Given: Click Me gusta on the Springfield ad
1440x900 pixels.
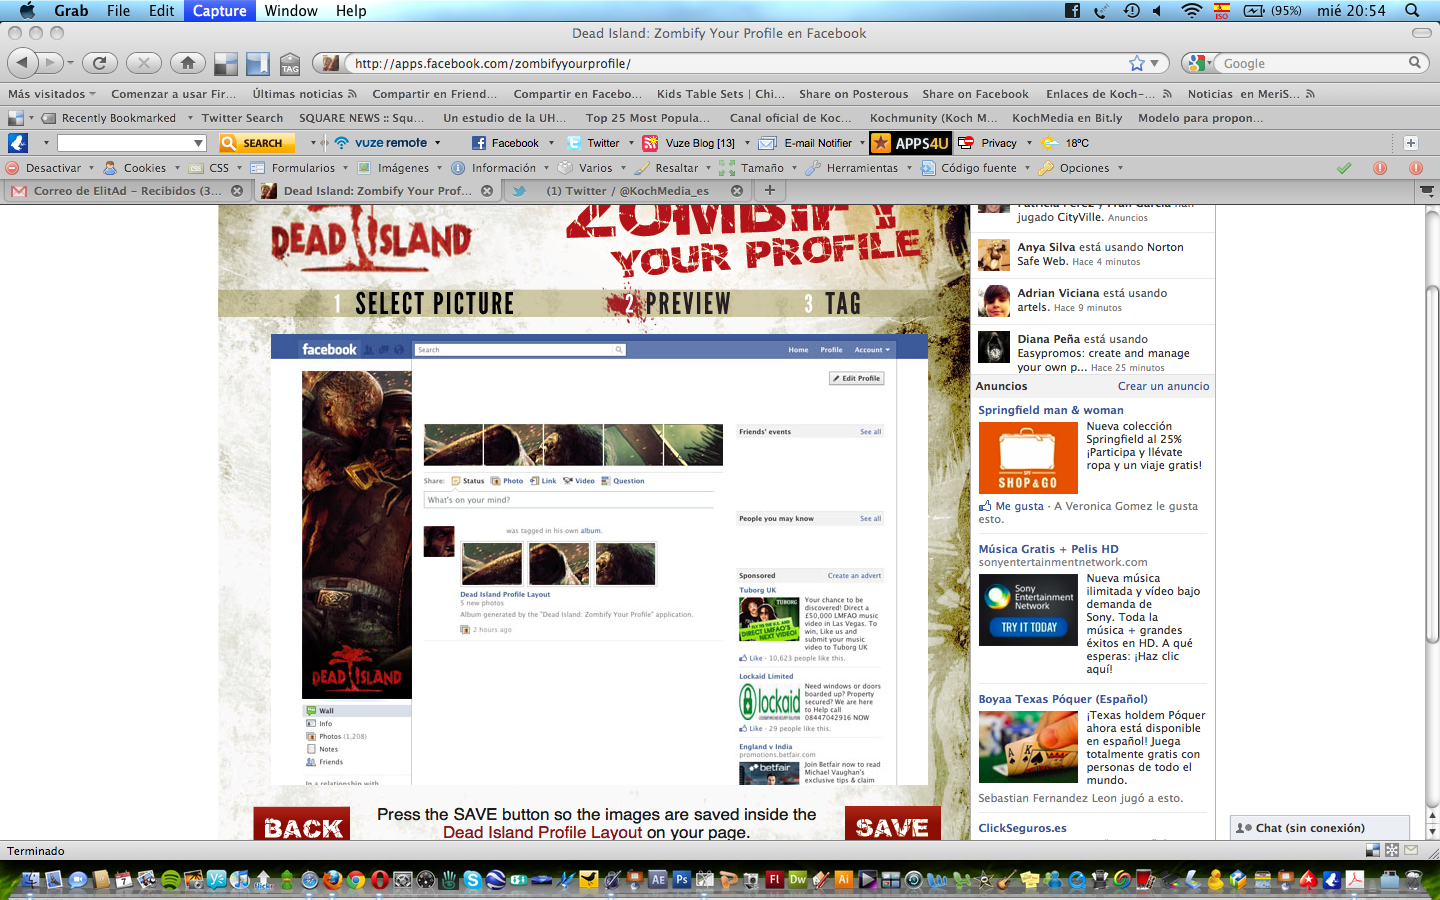Looking at the screenshot, I should tap(1019, 506).
